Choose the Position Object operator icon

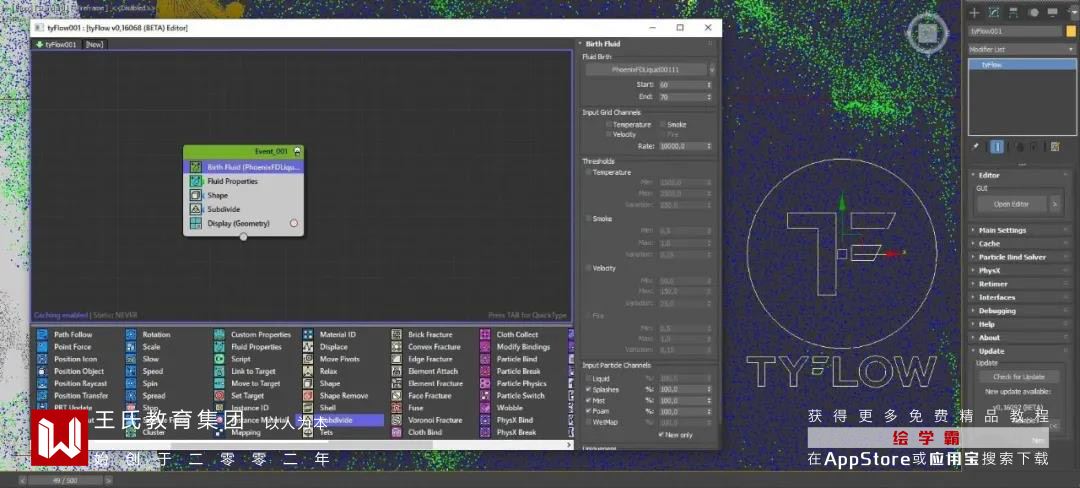42,371
